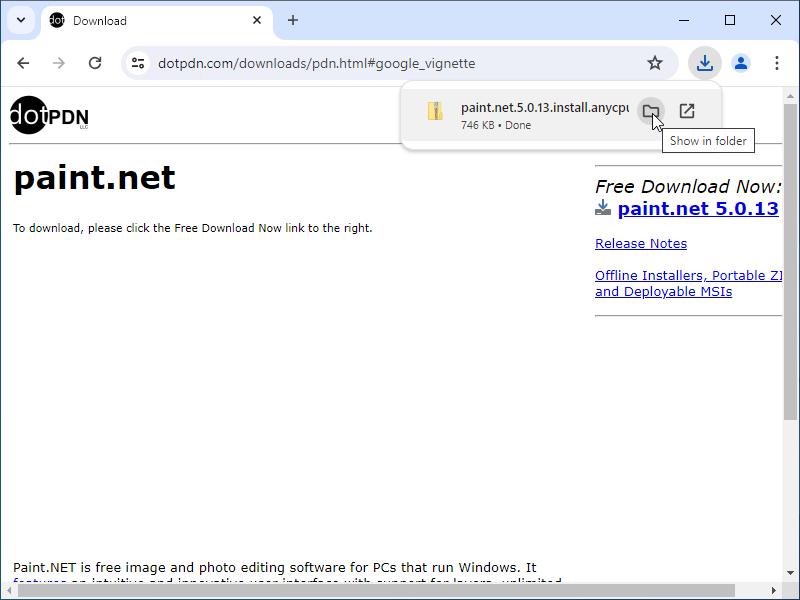Viewport: 800px width, 600px height.
Task: Click the Show in folder icon
Action: coord(651,111)
